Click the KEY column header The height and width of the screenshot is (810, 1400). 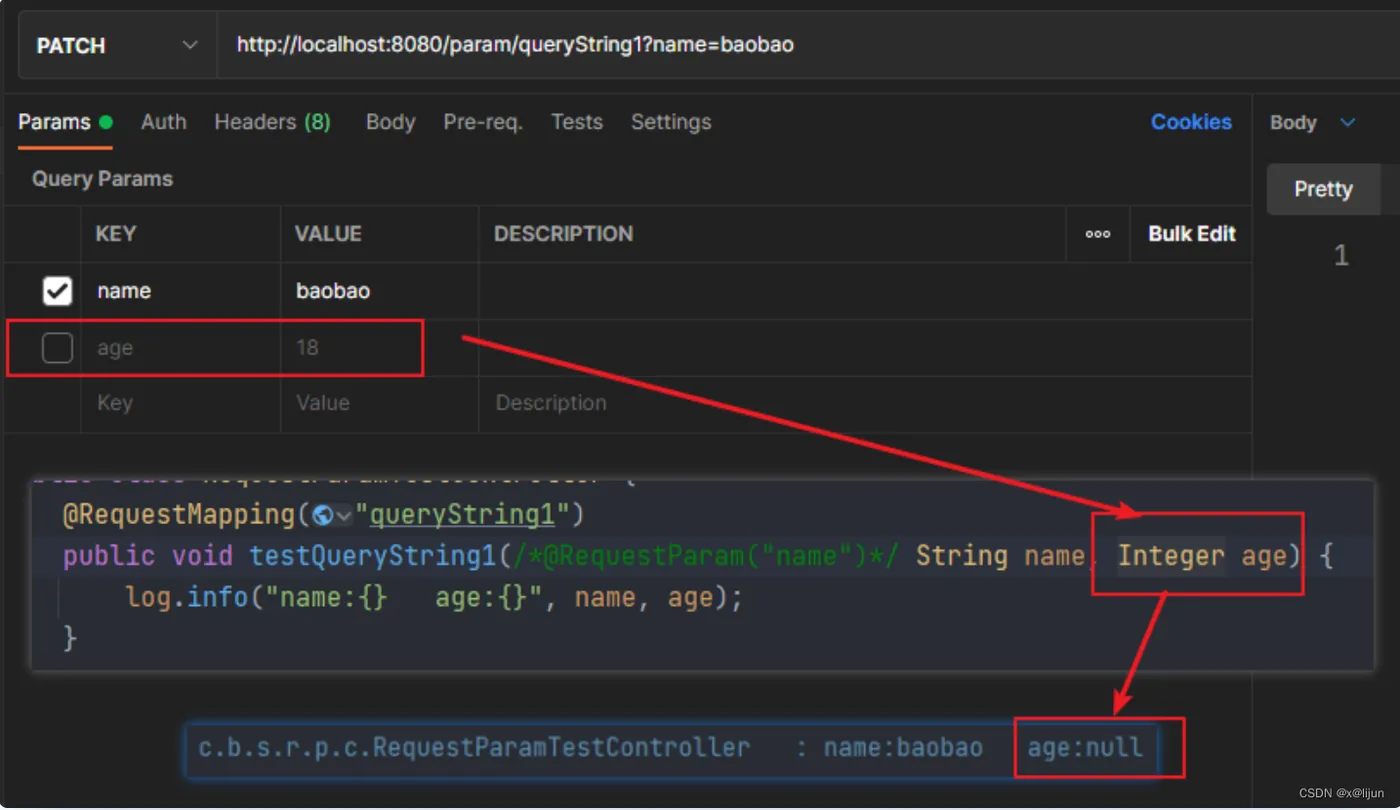pyautogui.click(x=116, y=234)
